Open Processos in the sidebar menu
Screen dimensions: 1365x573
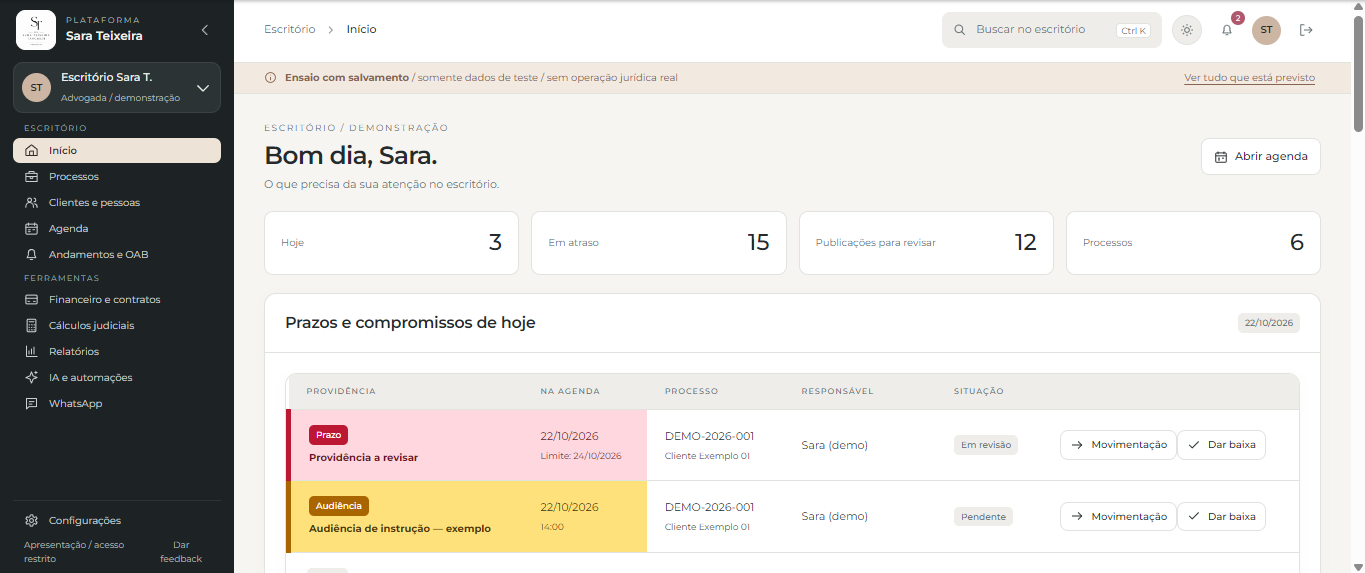(x=117, y=177)
